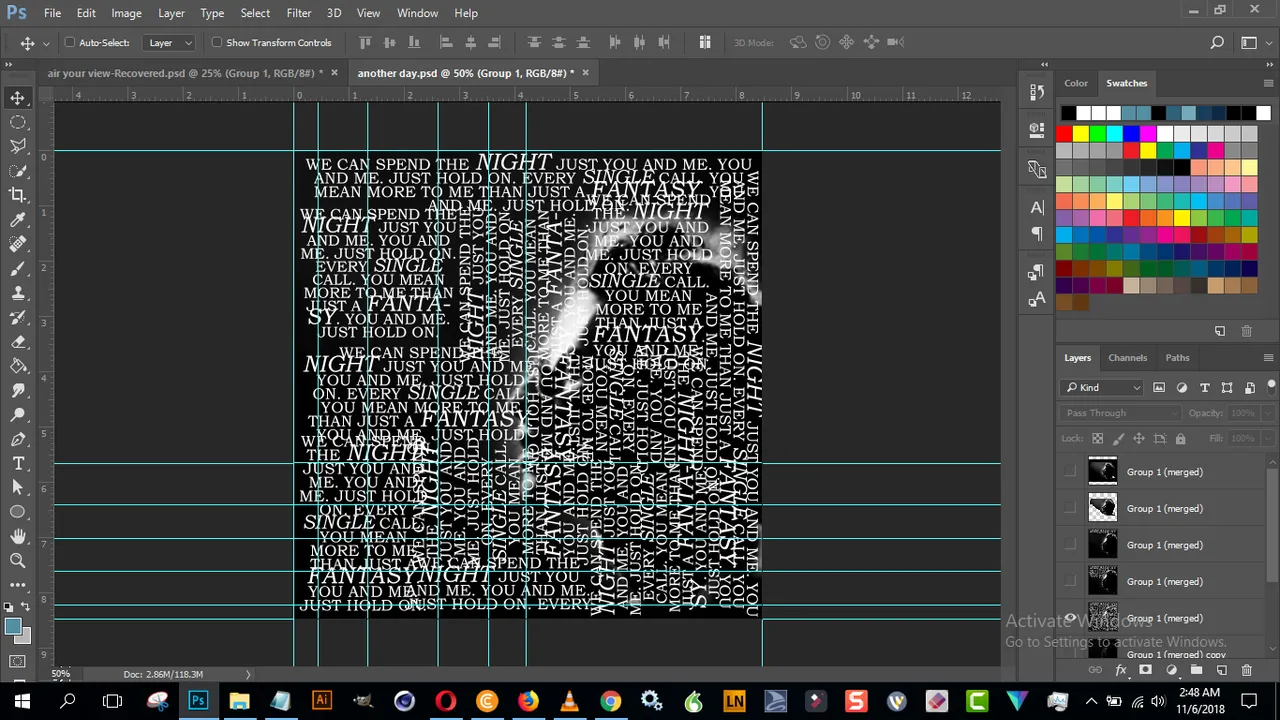Select the Elliptical Marquee tool
Screen dimensions: 1280x720
pyautogui.click(x=18, y=122)
